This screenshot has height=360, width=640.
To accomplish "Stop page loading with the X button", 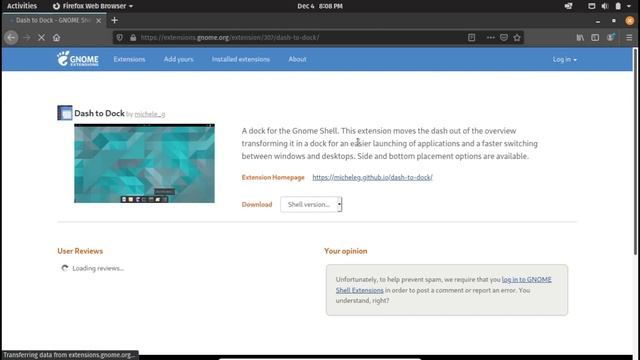I will click(x=41, y=38).
